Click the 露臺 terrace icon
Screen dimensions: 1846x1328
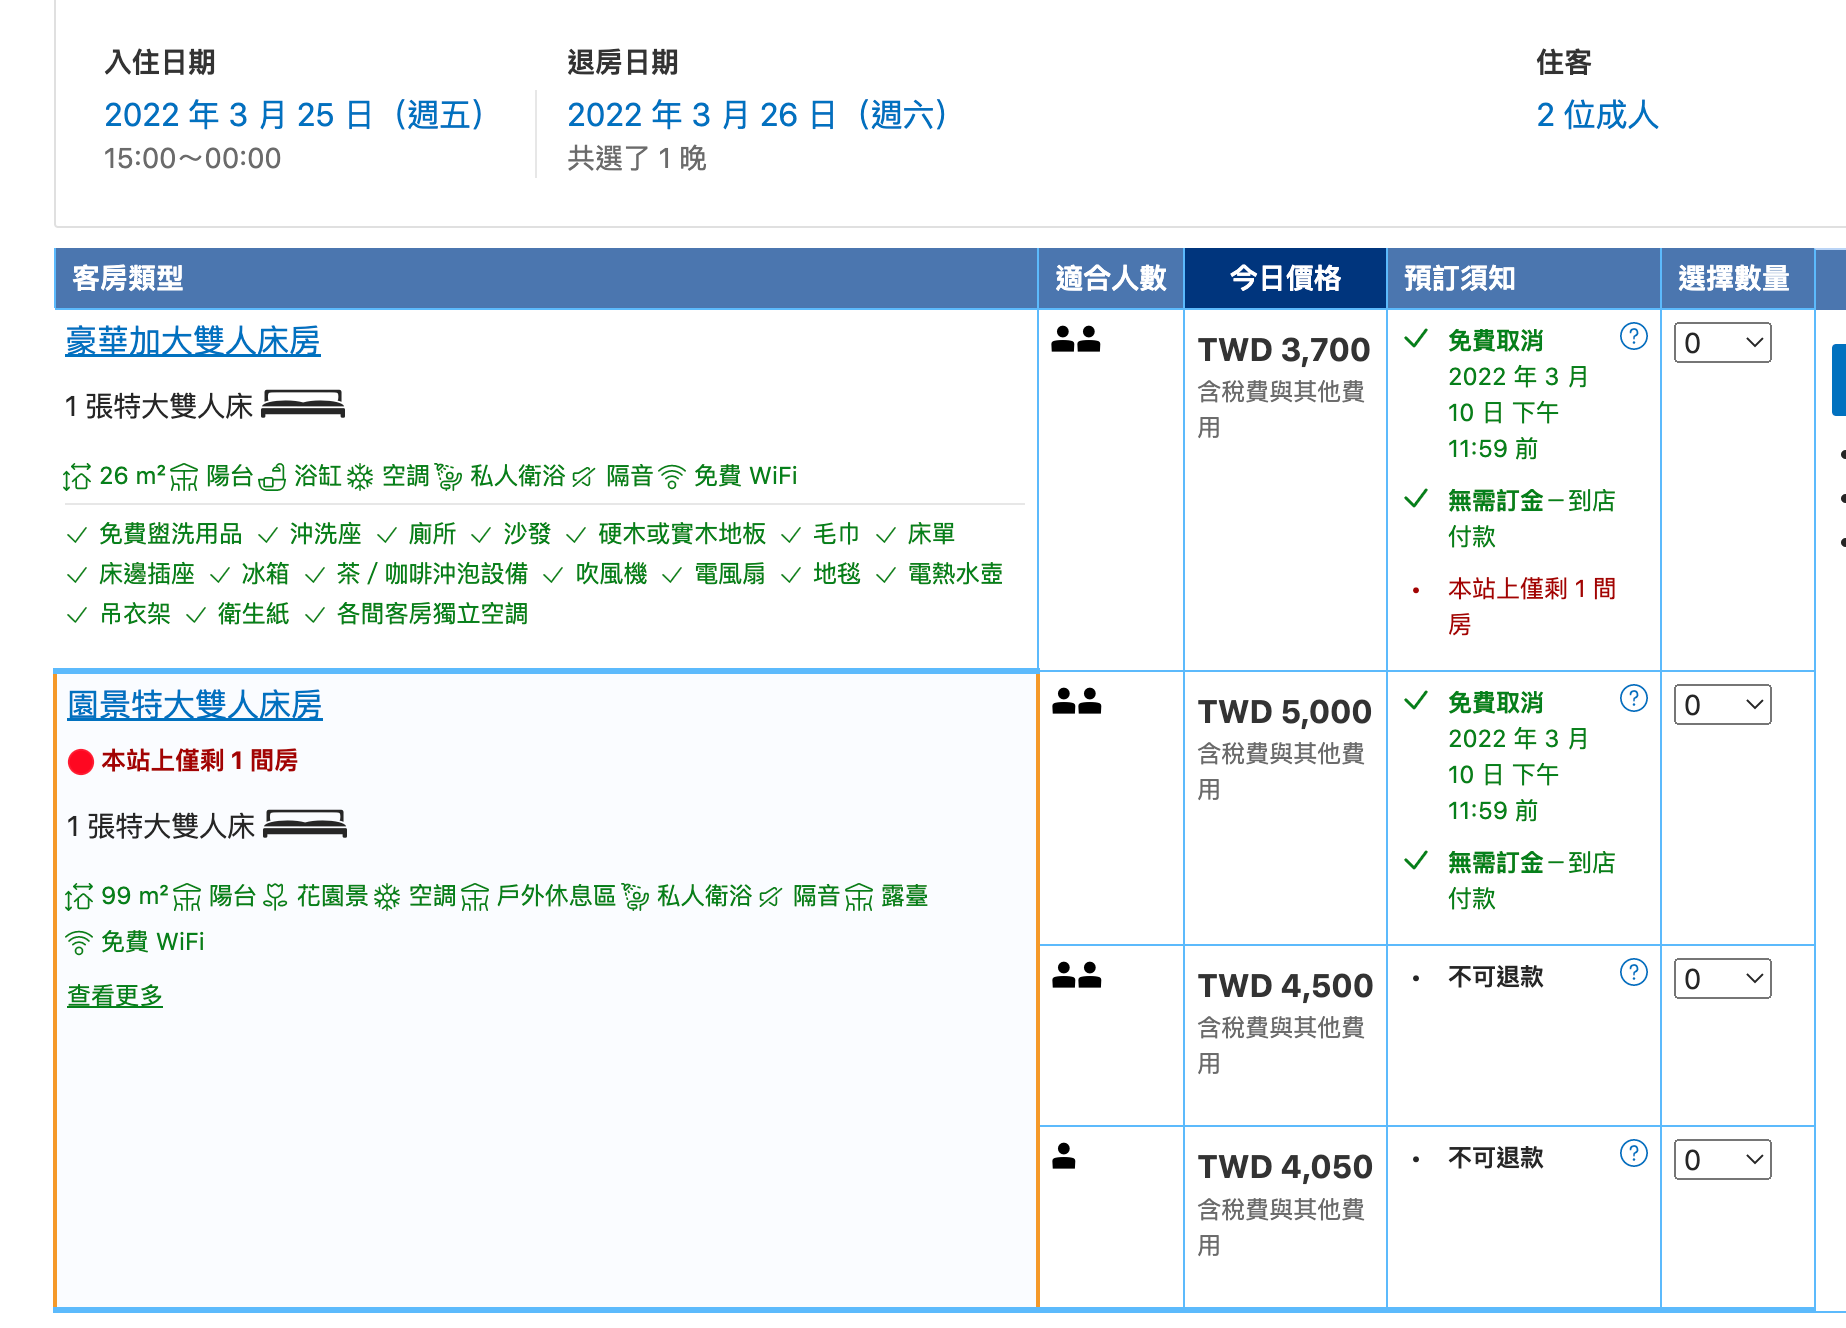tap(859, 898)
